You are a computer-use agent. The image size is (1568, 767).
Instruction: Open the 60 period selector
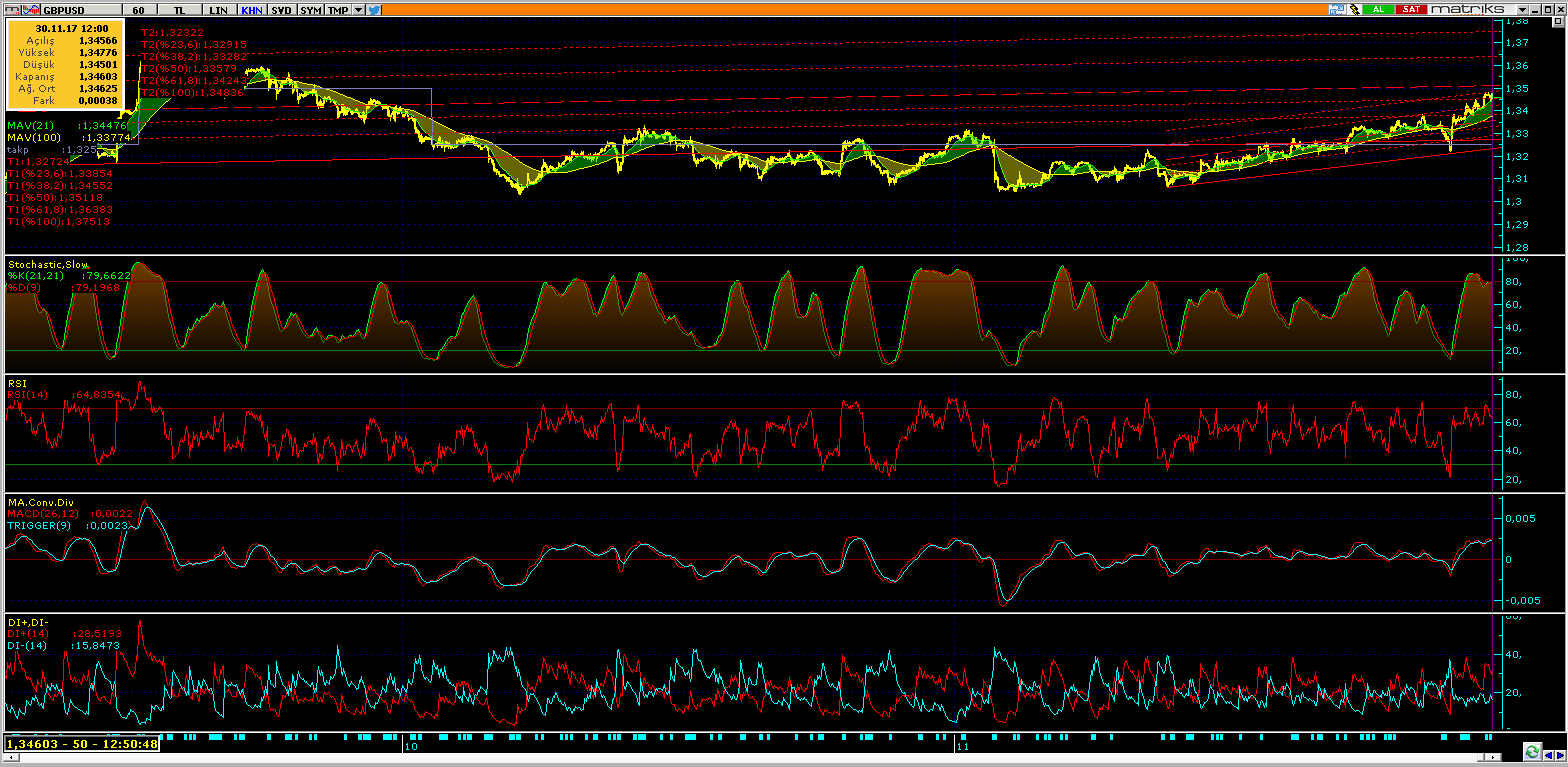[139, 9]
